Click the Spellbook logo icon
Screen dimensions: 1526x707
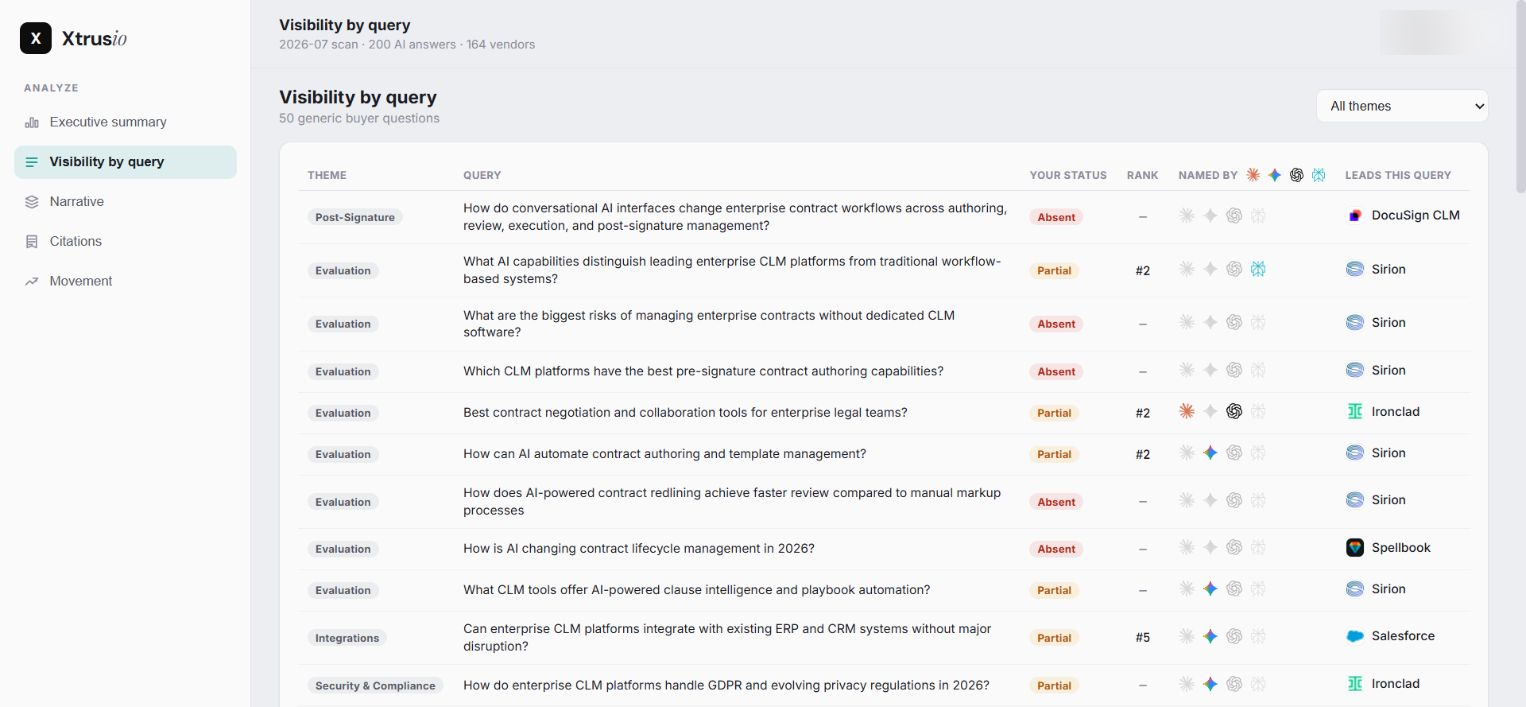click(1355, 548)
